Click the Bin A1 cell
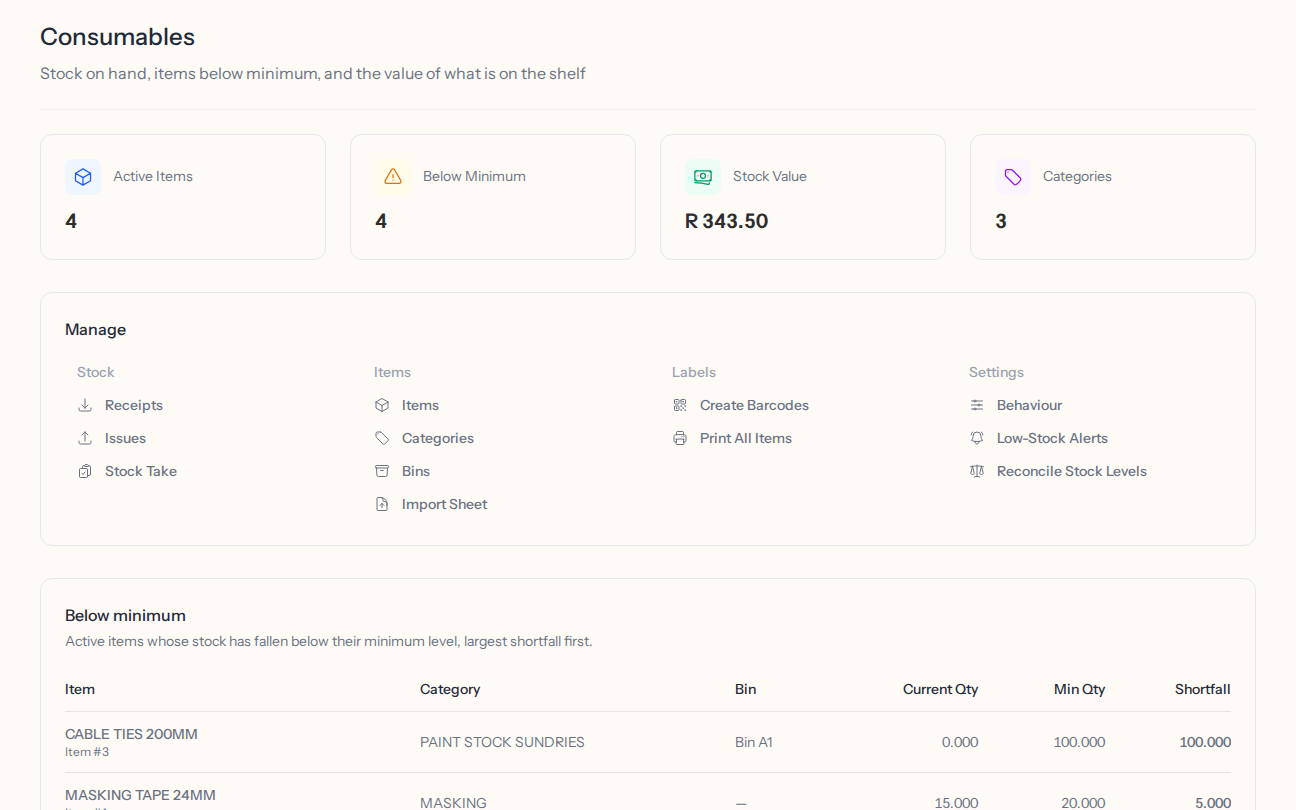The image size is (1296, 810). (754, 742)
